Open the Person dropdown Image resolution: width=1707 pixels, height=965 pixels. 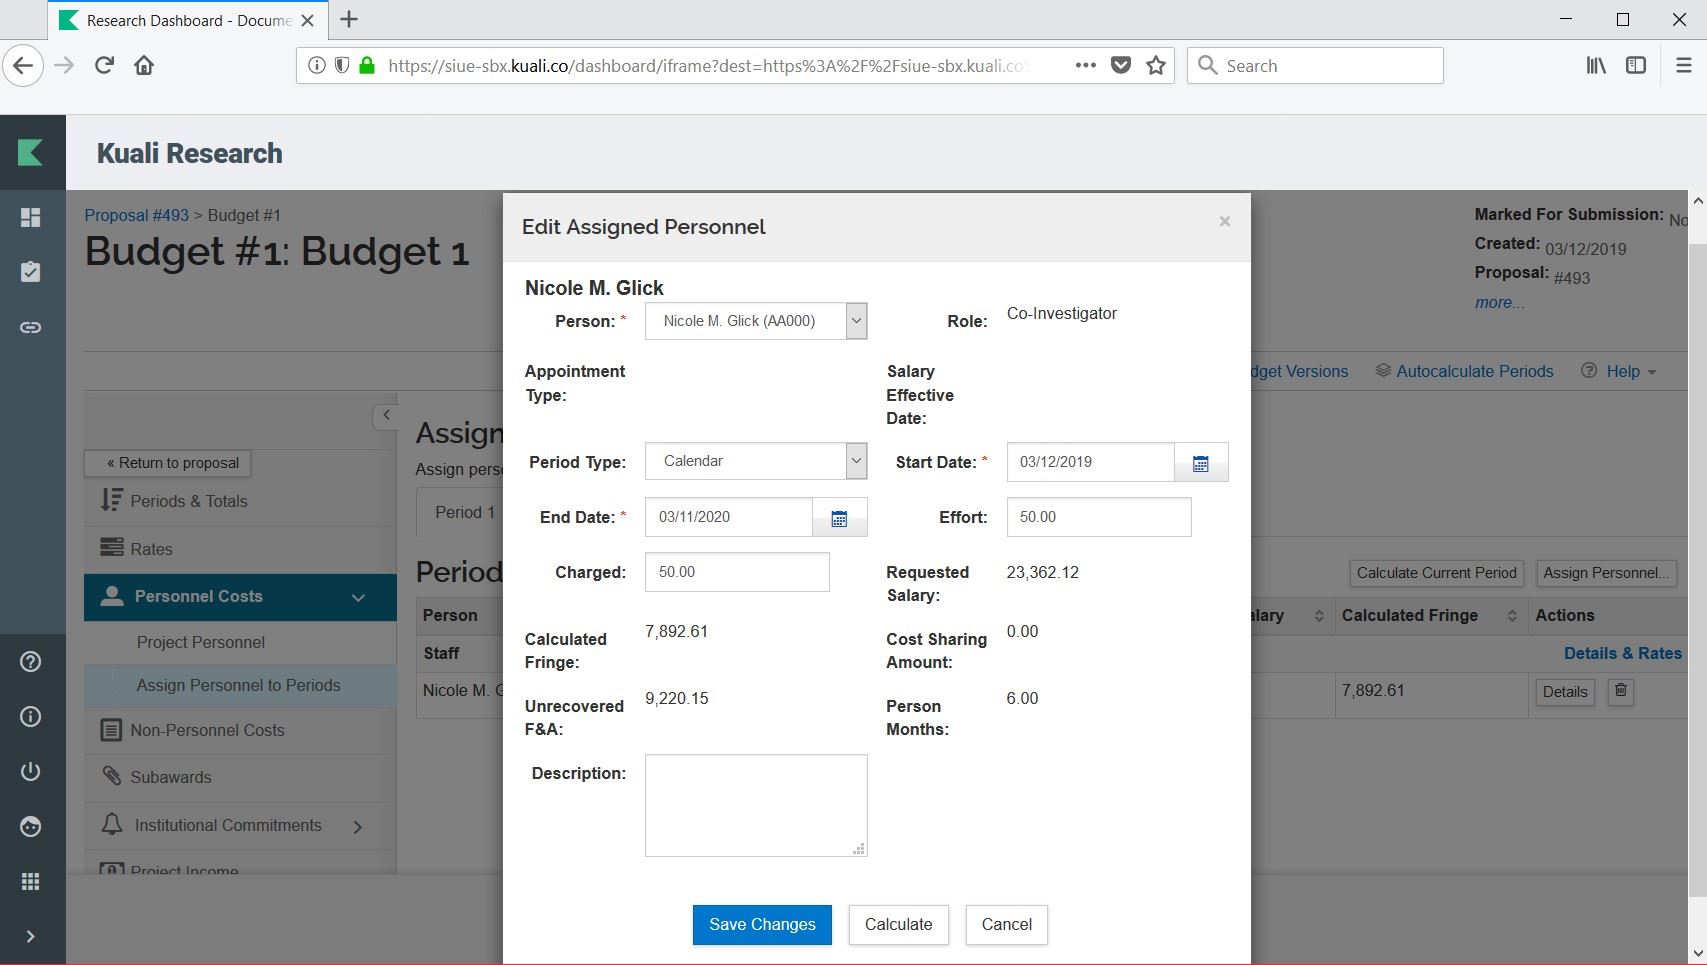pos(755,321)
